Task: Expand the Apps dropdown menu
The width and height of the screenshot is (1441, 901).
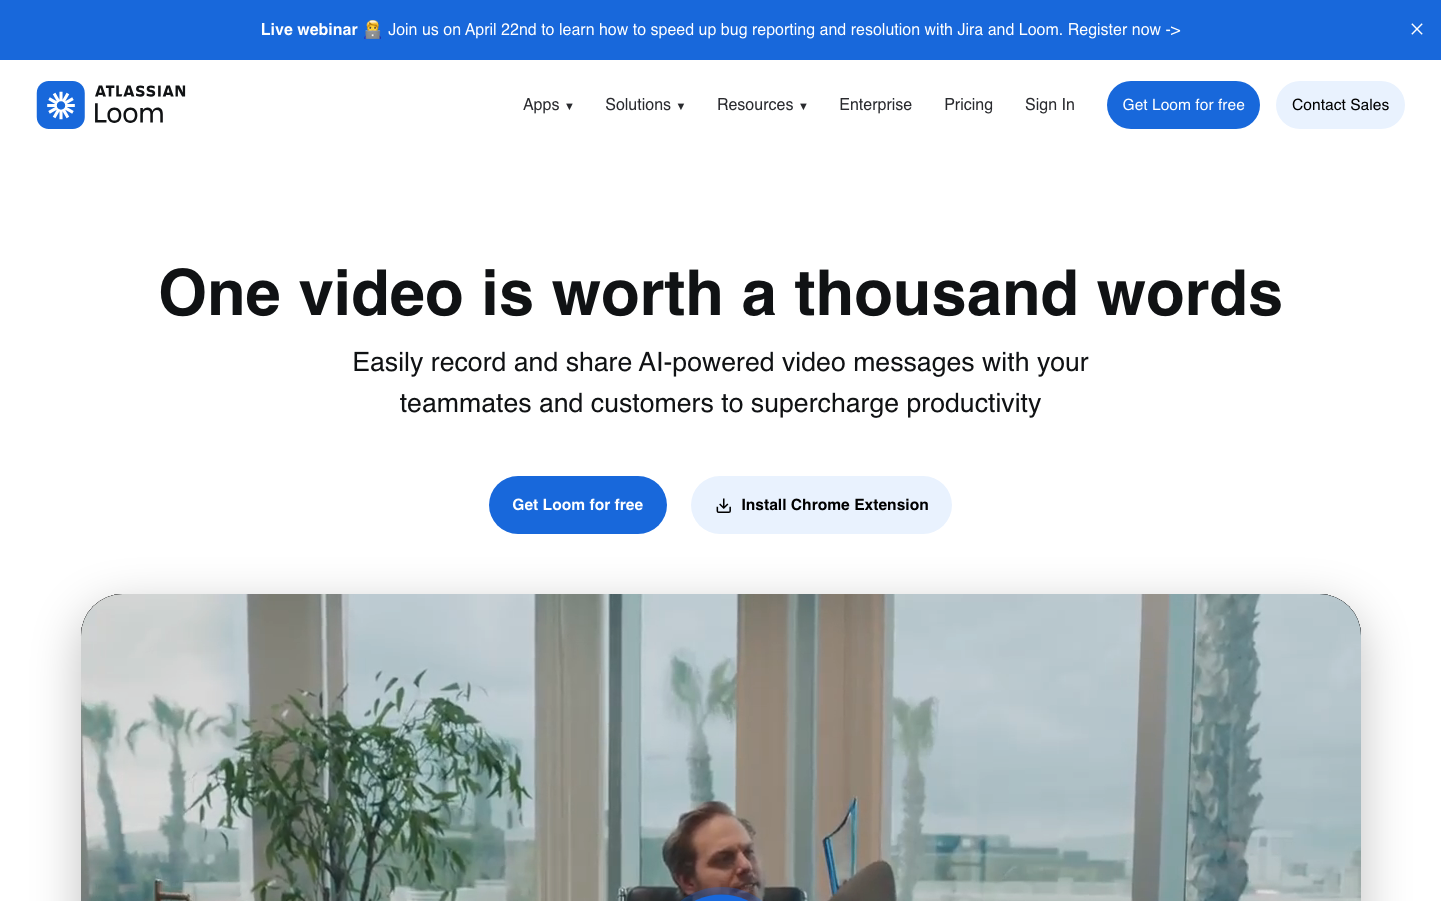Action: coord(547,105)
